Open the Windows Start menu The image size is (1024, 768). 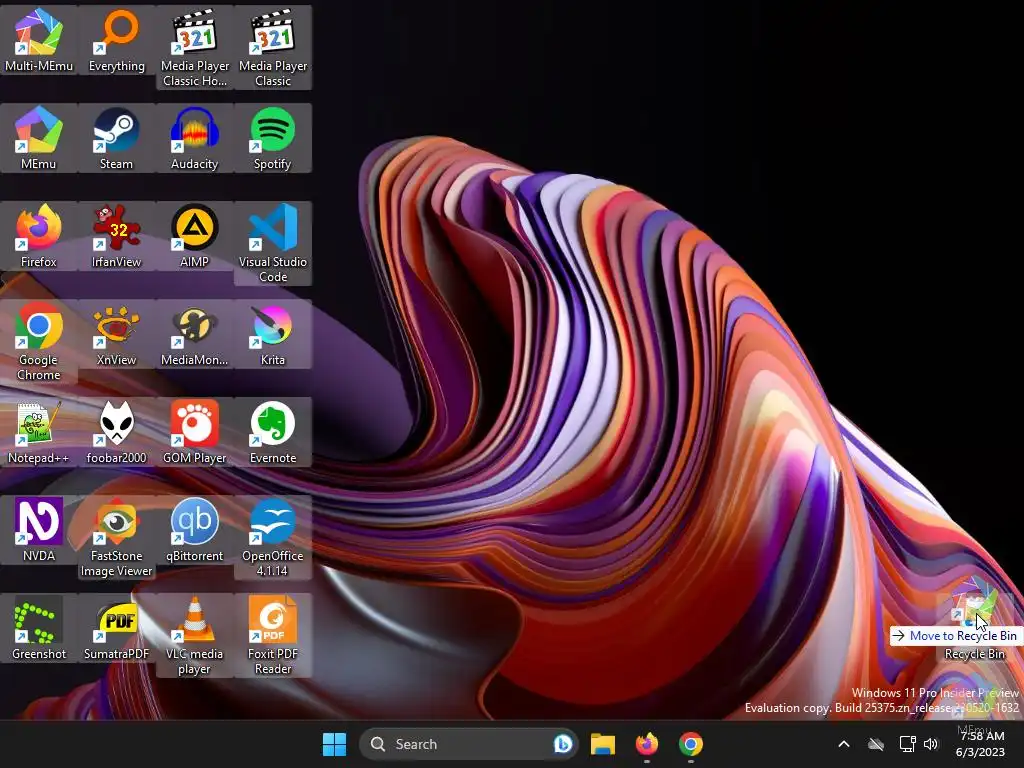click(x=334, y=744)
